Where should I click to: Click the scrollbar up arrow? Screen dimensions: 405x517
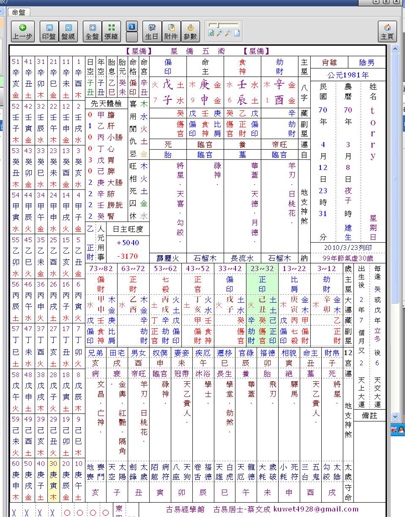point(395,50)
